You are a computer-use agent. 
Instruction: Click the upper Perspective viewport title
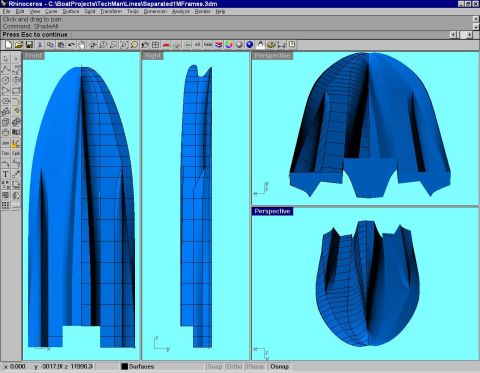(x=272, y=56)
